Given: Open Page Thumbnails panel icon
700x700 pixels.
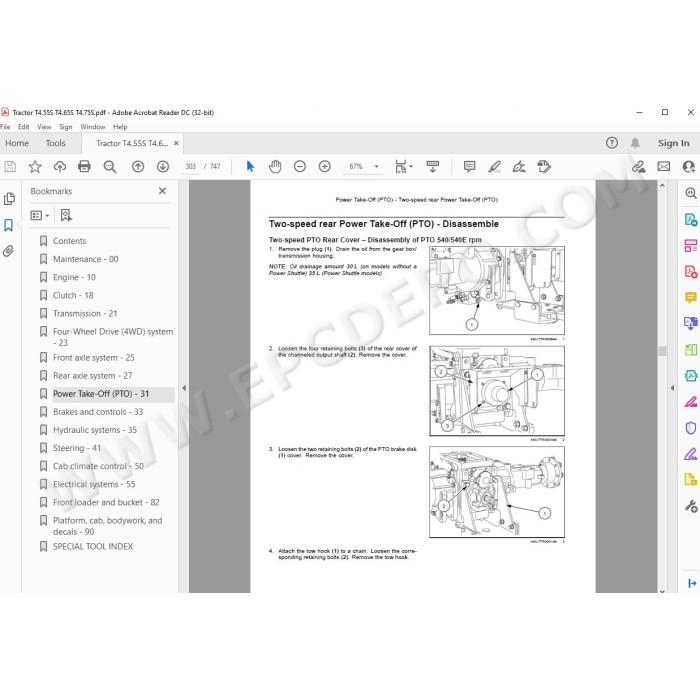Looking at the screenshot, I should [8, 199].
